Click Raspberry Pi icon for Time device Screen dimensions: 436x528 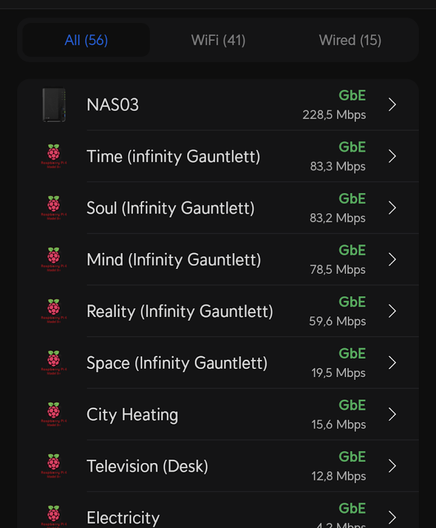click(54, 156)
